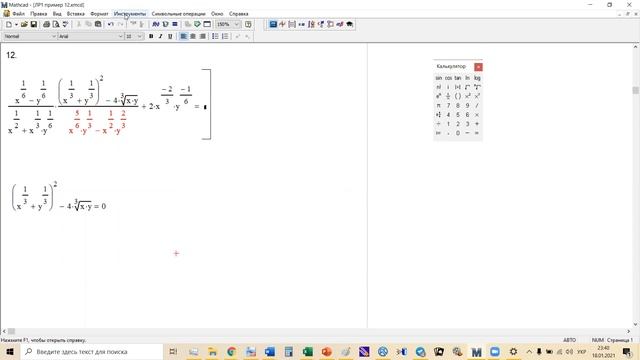
Task: Open the Вид menu
Action: 57,14
